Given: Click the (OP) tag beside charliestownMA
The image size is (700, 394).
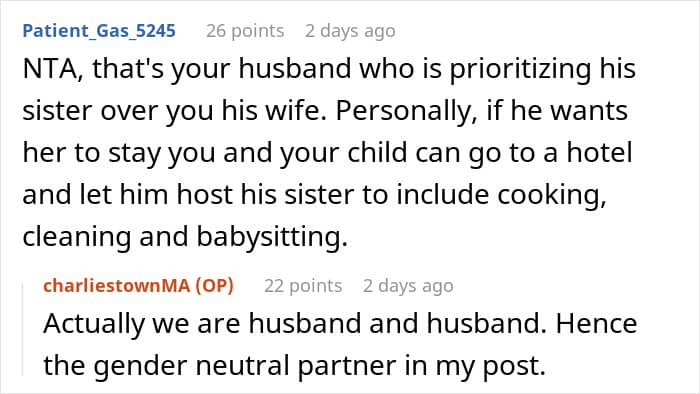Looking at the screenshot, I should click(215, 286).
